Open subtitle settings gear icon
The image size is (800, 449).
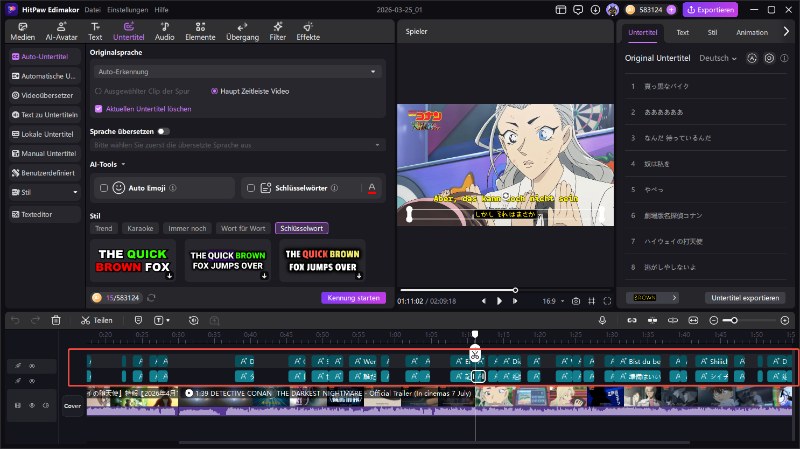pyautogui.click(x=769, y=58)
